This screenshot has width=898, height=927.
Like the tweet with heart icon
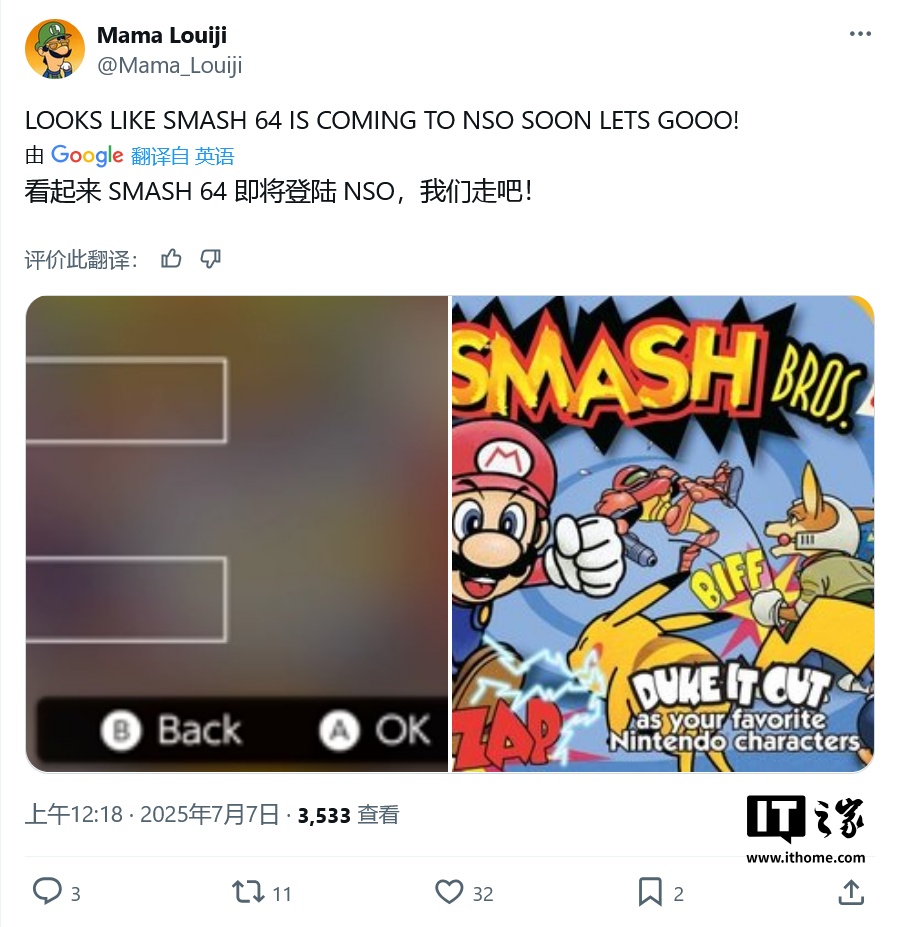[449, 892]
